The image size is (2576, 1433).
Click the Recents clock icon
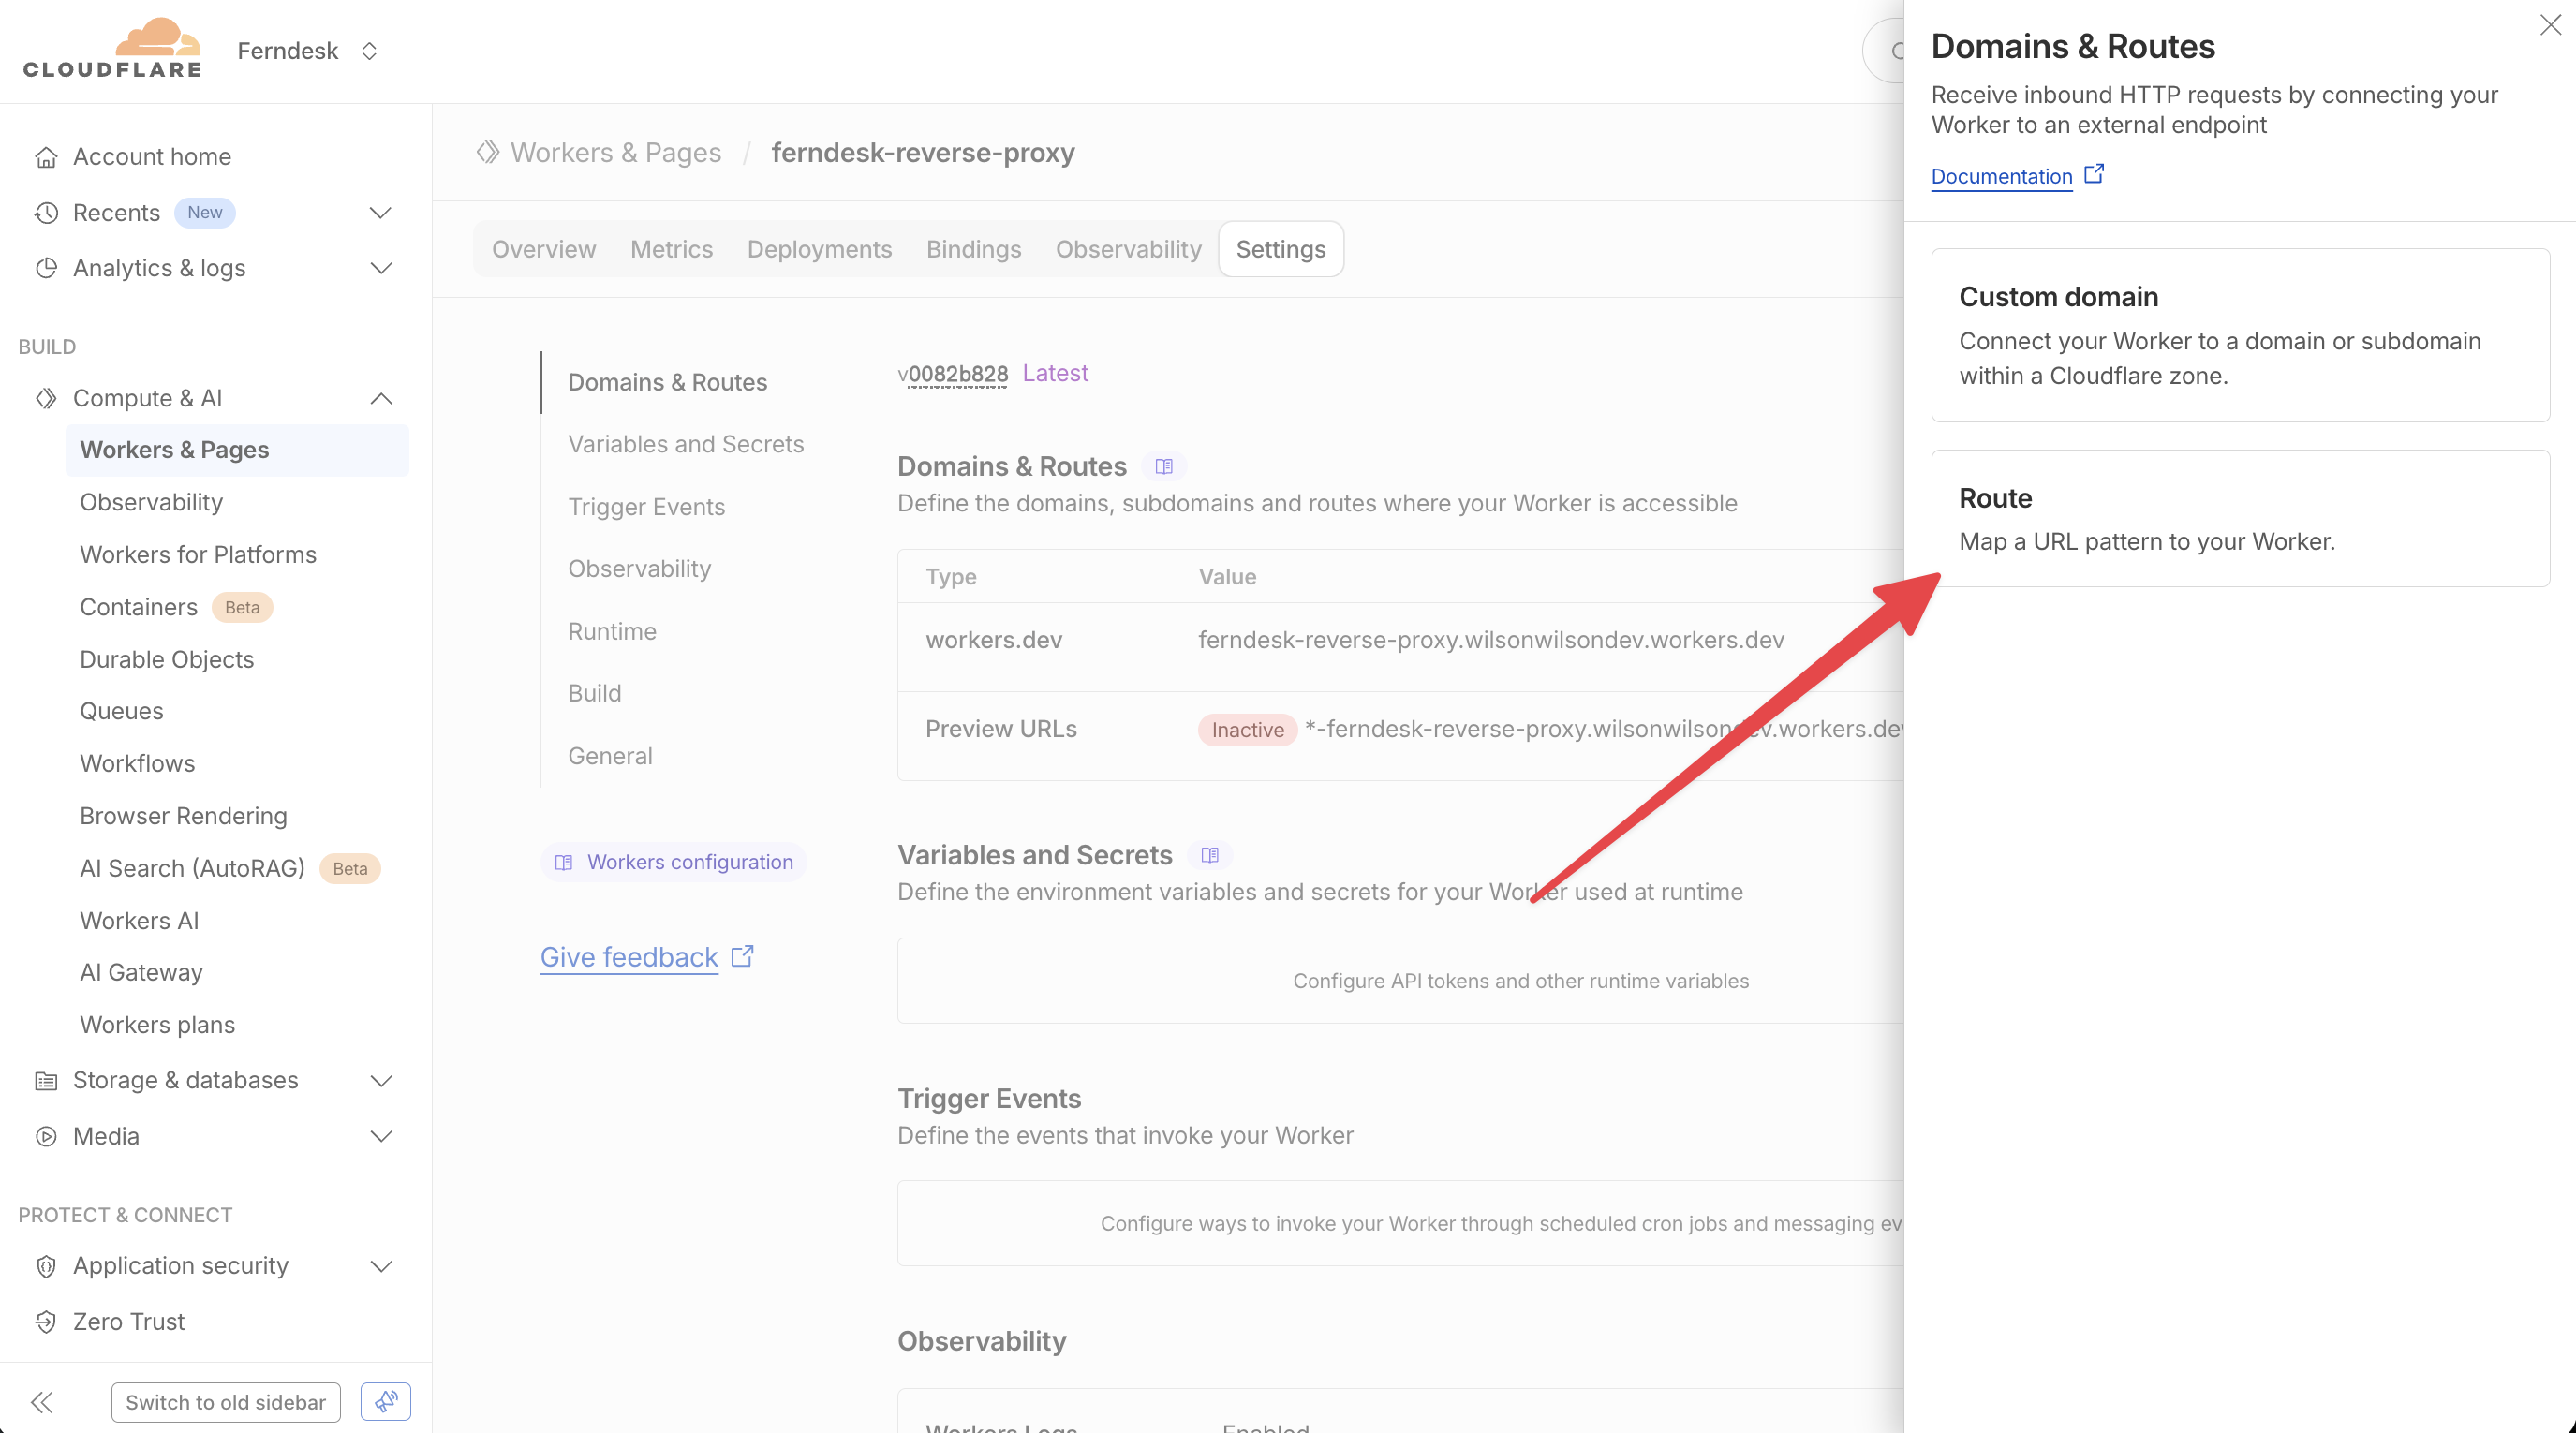(x=46, y=212)
